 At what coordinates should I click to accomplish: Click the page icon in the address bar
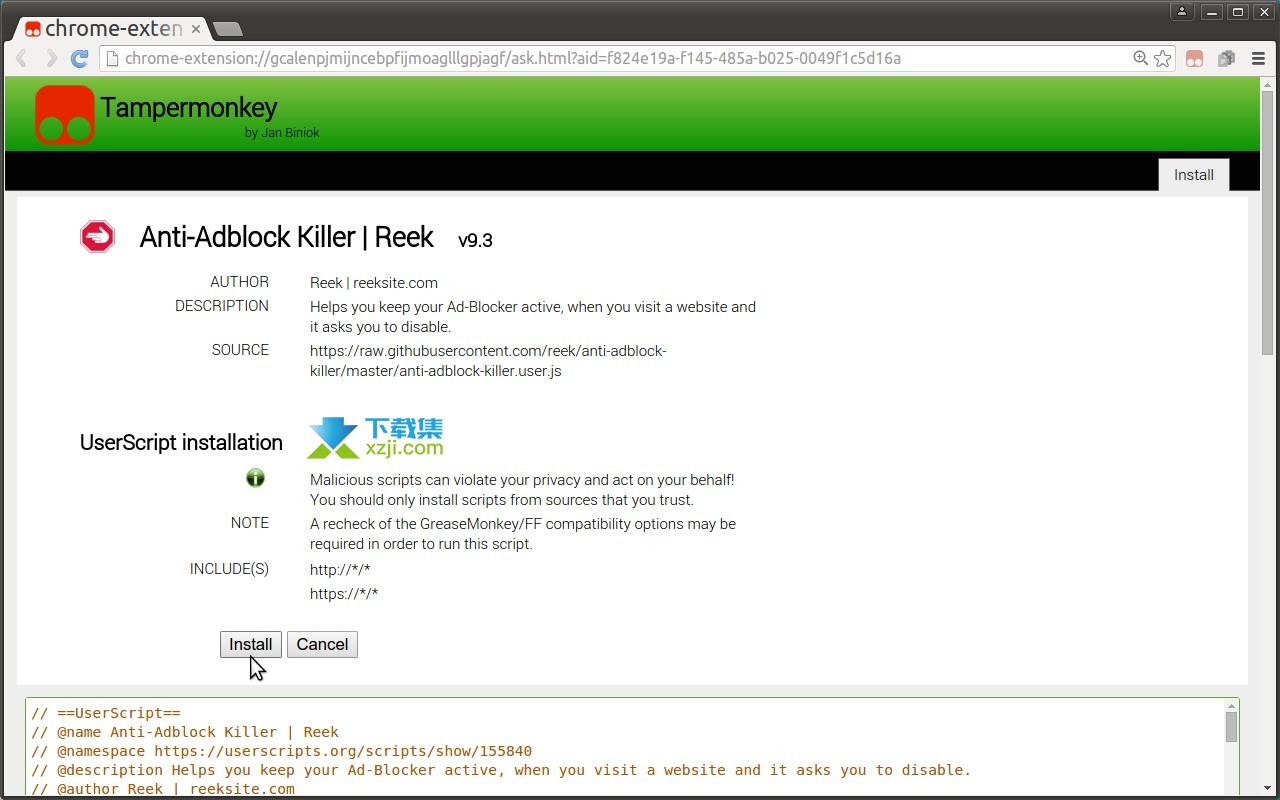tap(112, 59)
